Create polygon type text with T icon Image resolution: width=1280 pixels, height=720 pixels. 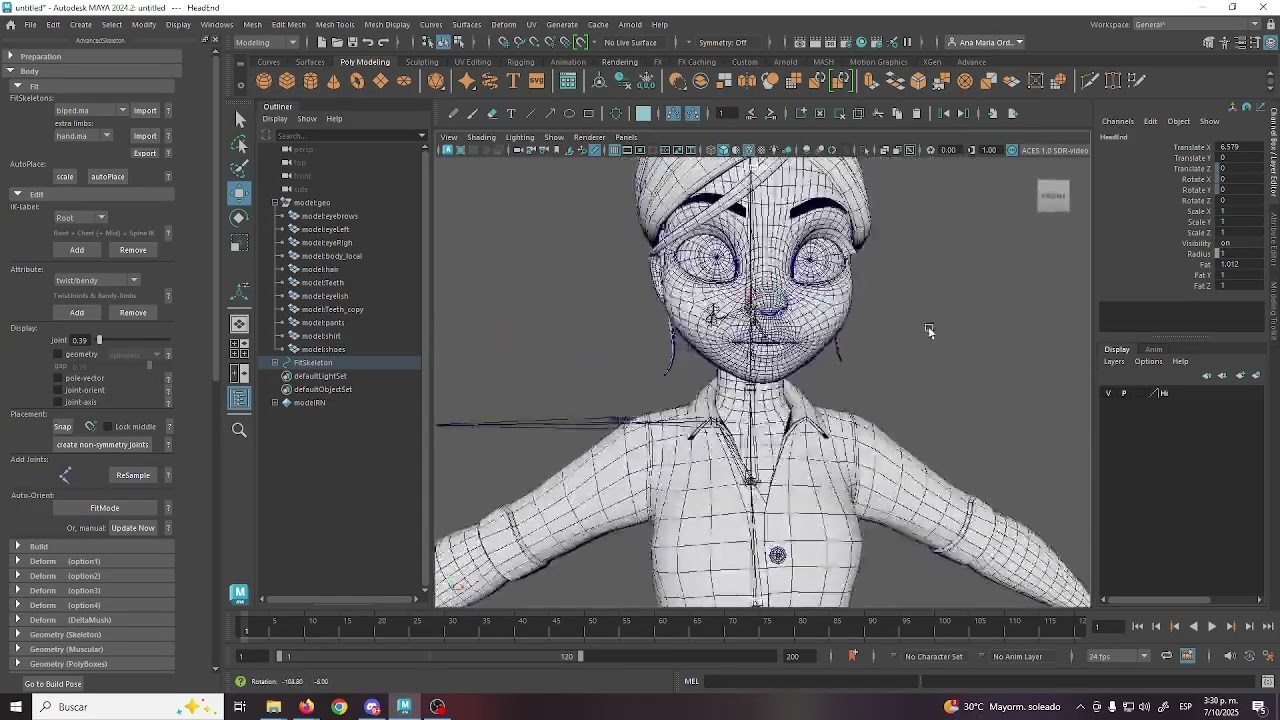(x=513, y=81)
